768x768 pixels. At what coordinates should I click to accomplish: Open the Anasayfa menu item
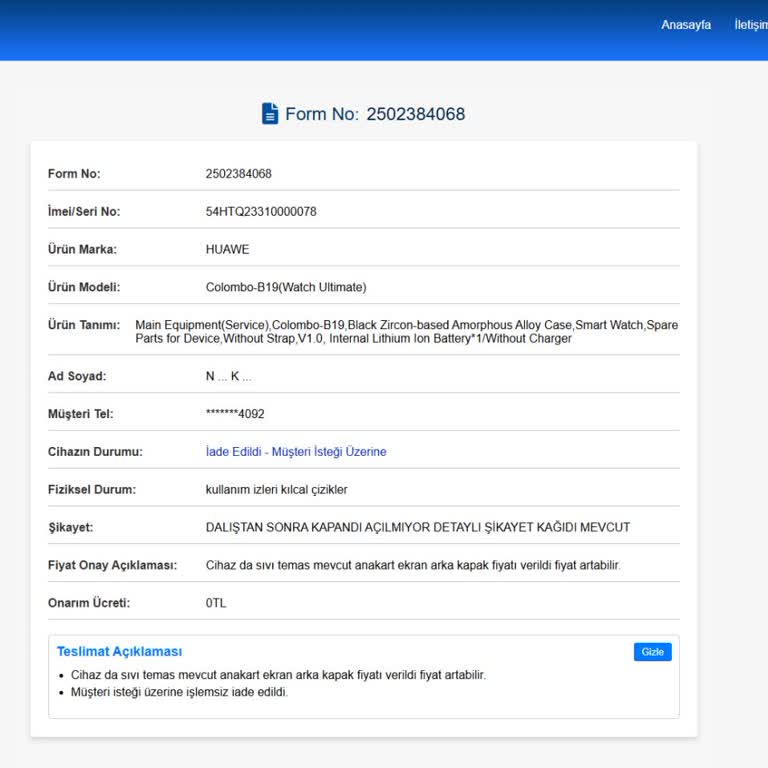[685, 25]
